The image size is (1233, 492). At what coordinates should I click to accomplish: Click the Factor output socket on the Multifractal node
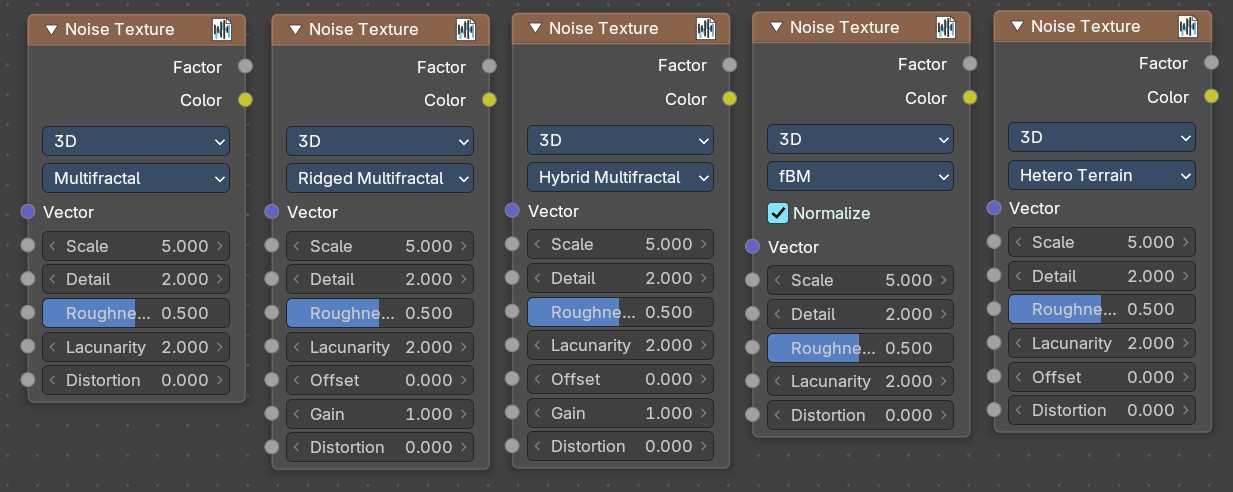[245, 67]
